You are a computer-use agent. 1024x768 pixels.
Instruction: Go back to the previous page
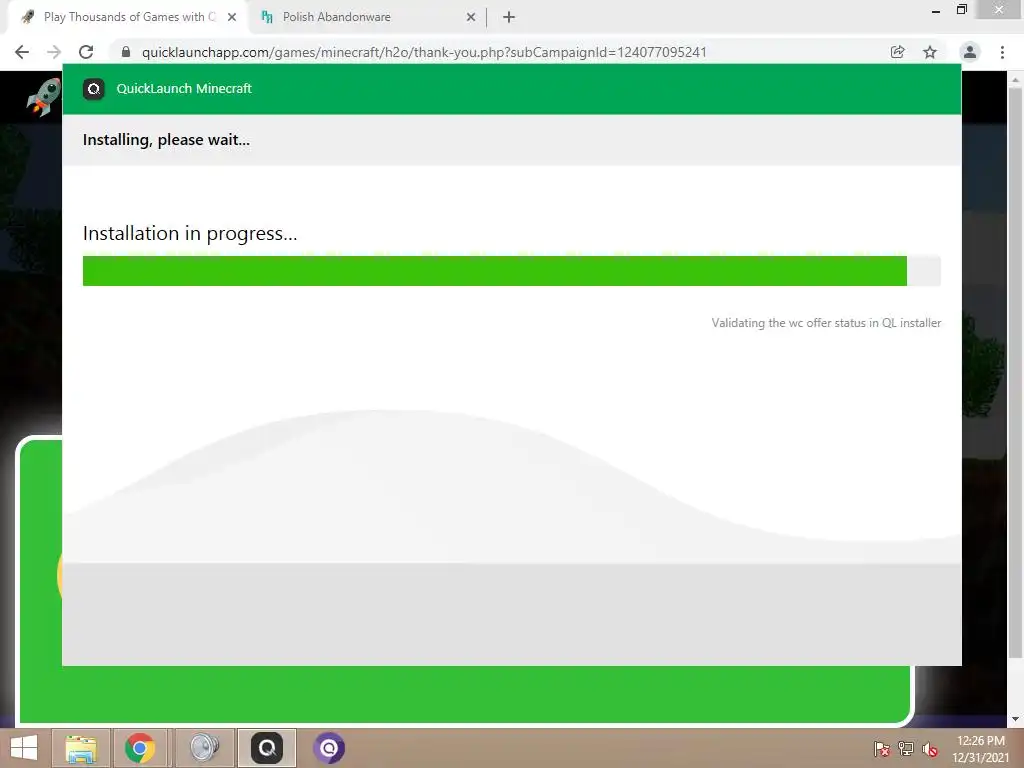(22, 52)
